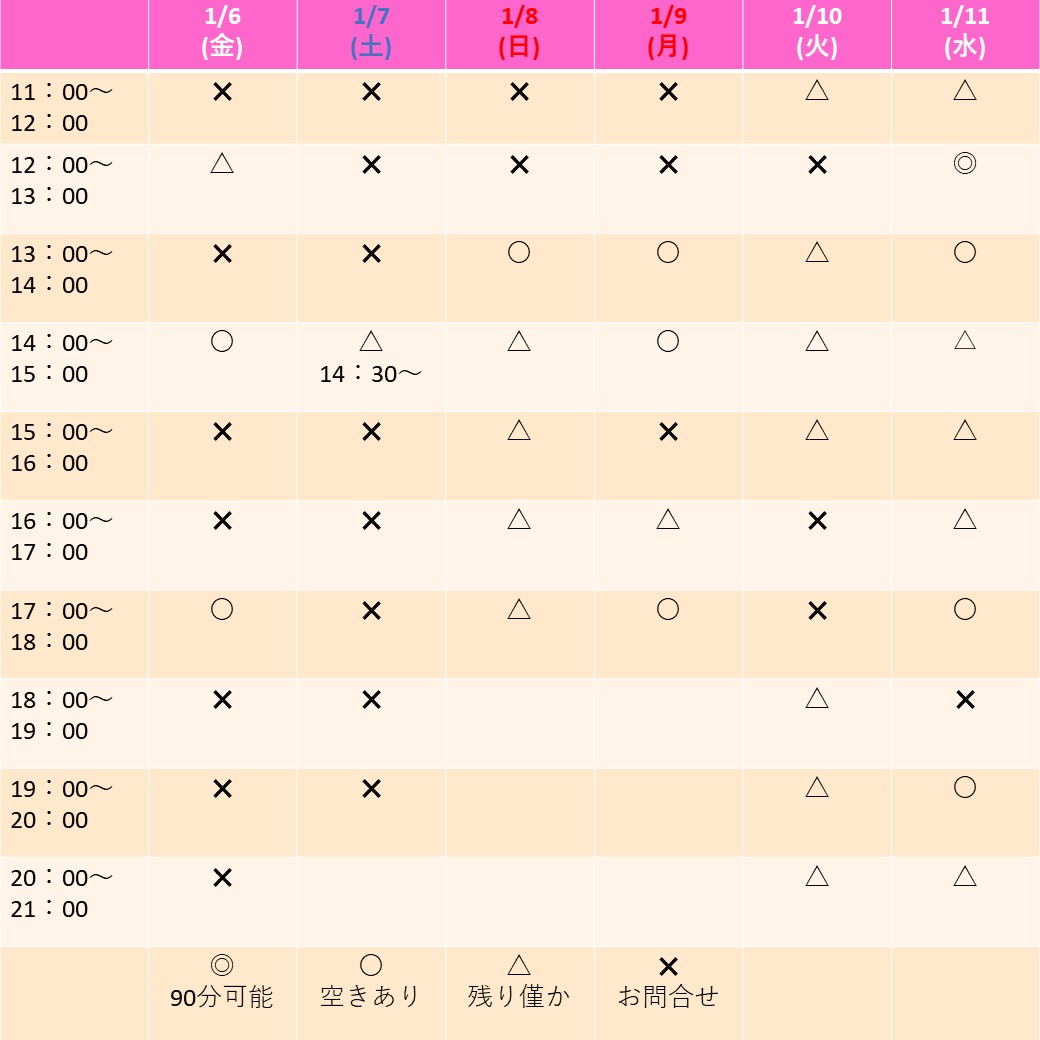Click the 1/11 (水) column header
The height and width of the screenshot is (1040, 1040).
[x=964, y=32]
